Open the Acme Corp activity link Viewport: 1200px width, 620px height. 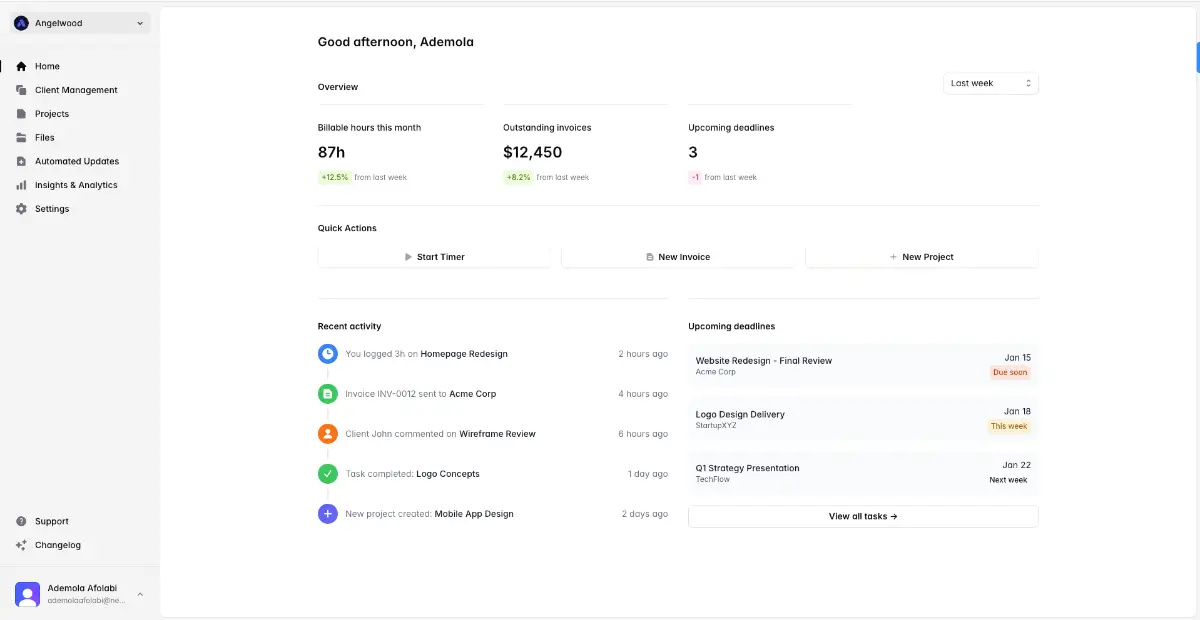click(x=472, y=394)
